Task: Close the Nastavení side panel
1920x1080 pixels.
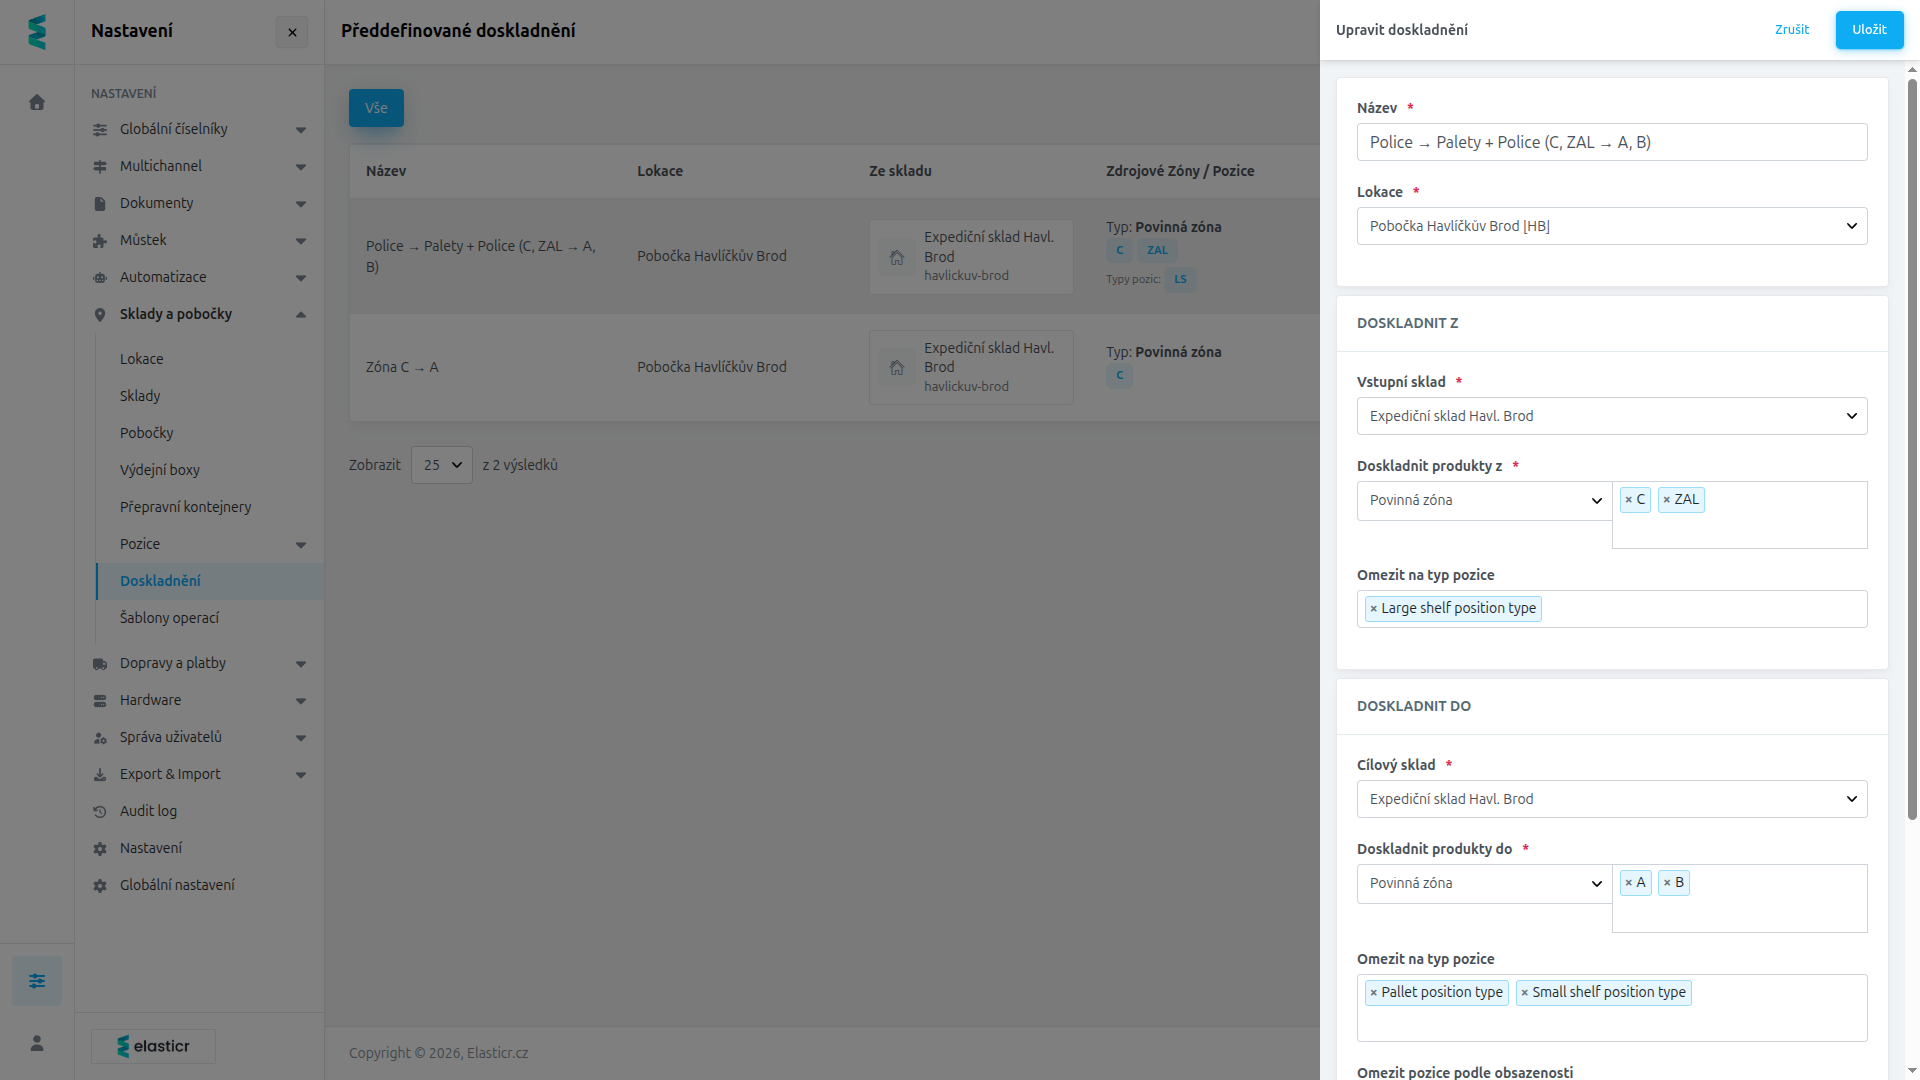Action: pos(292,32)
